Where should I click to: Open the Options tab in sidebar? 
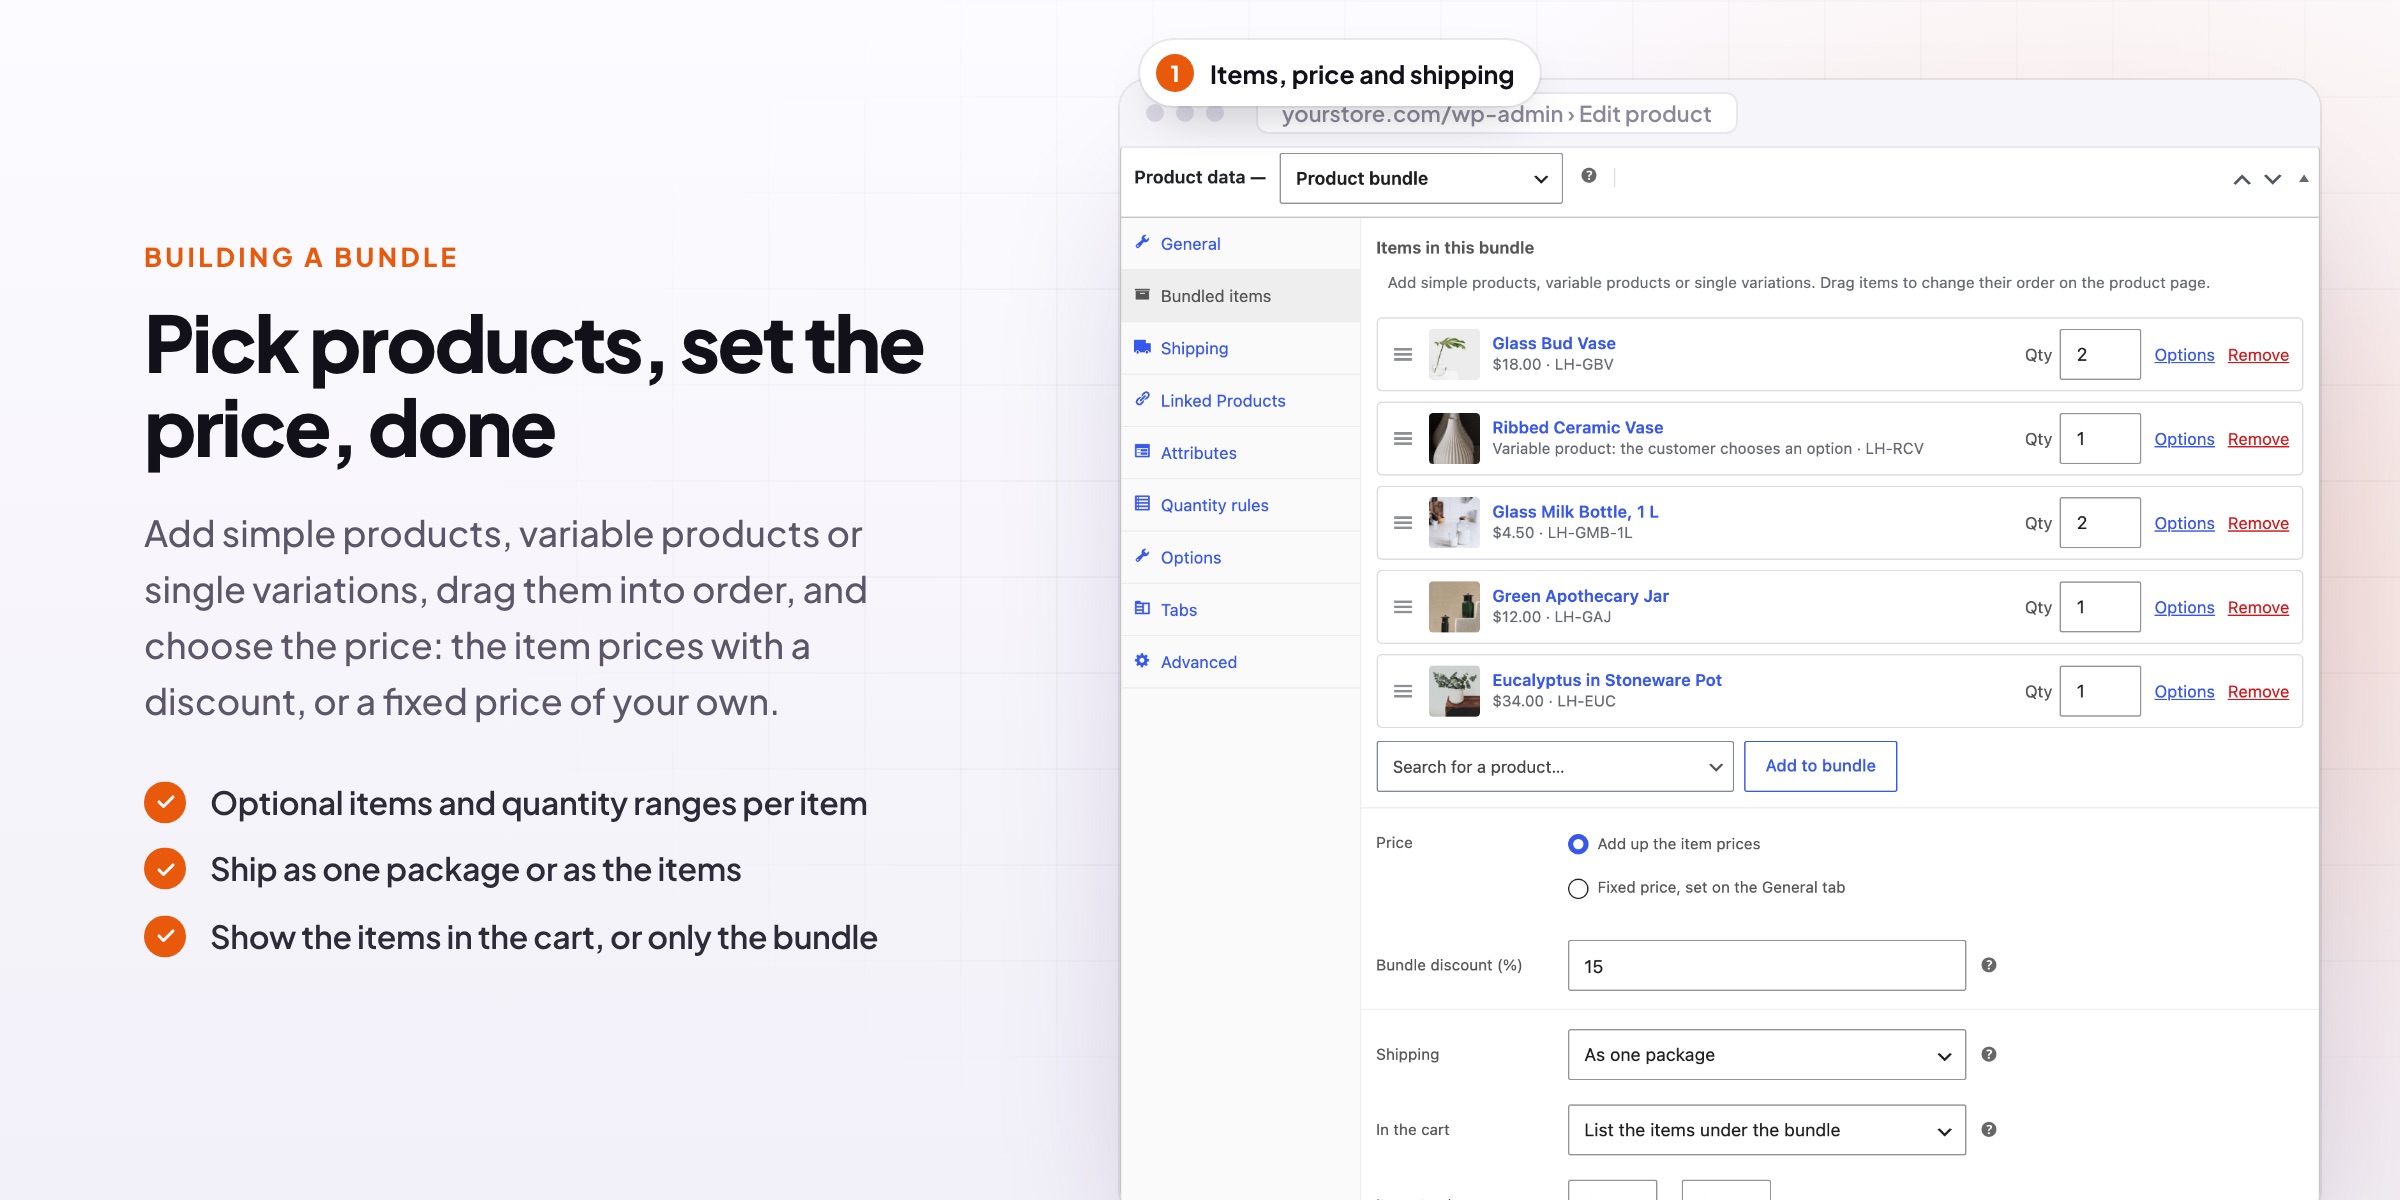point(1240,557)
